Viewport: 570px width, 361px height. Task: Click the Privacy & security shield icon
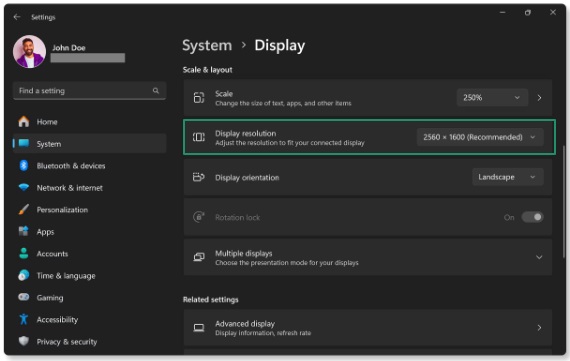24,341
